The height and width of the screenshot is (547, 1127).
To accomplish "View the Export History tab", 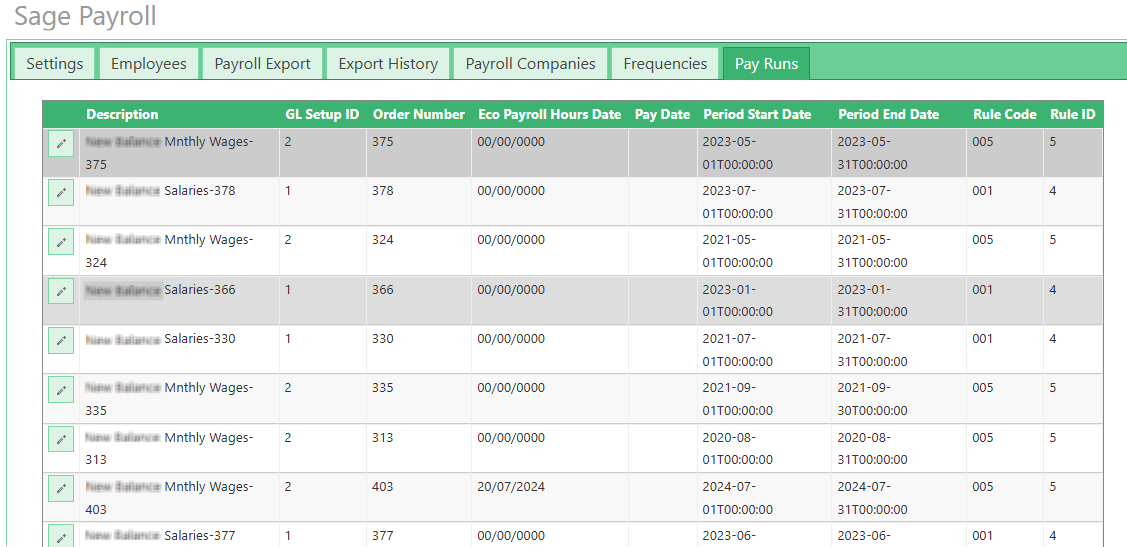I will coord(388,63).
